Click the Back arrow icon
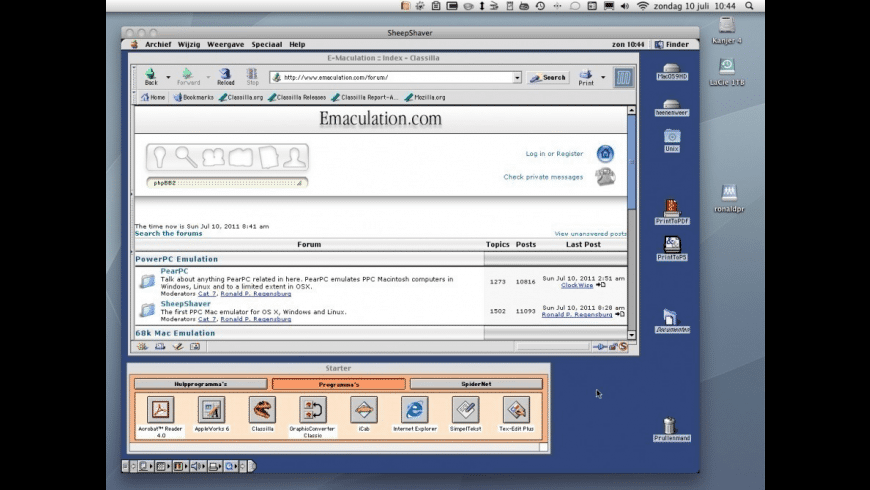 151,75
